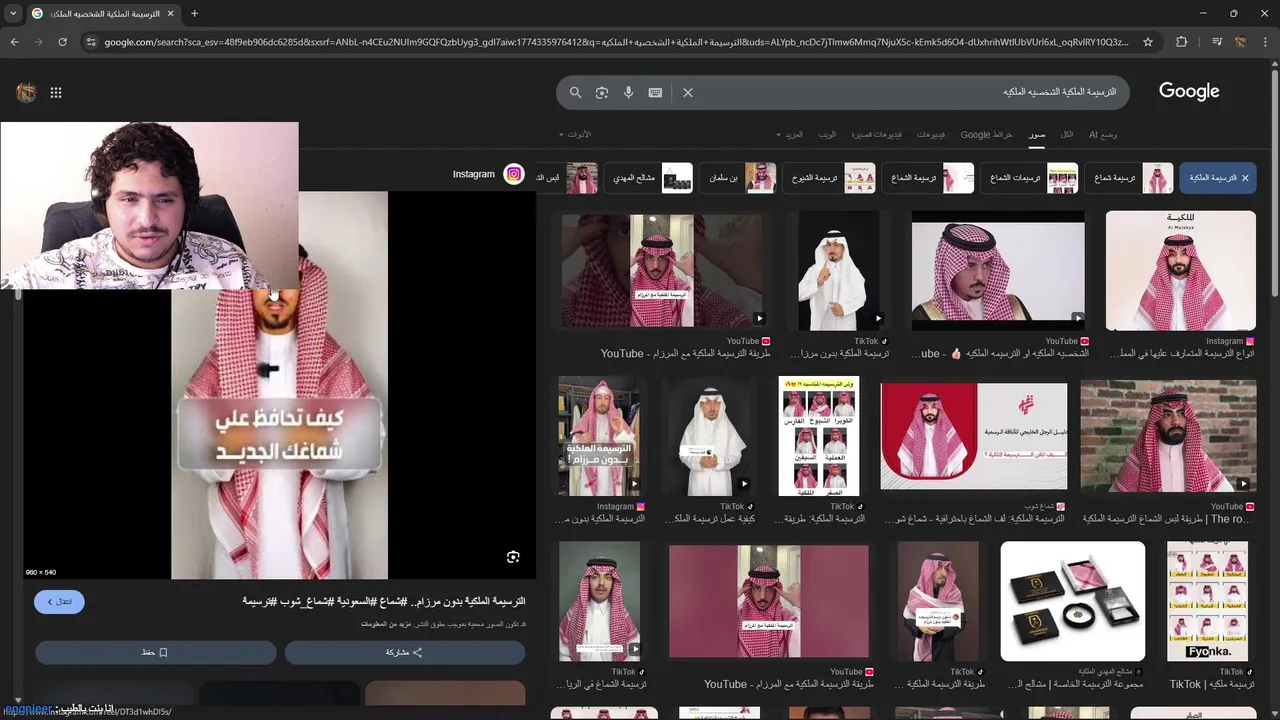1280x720 pixels.
Task: Click the large preview image in the side panel
Action: (x=279, y=385)
